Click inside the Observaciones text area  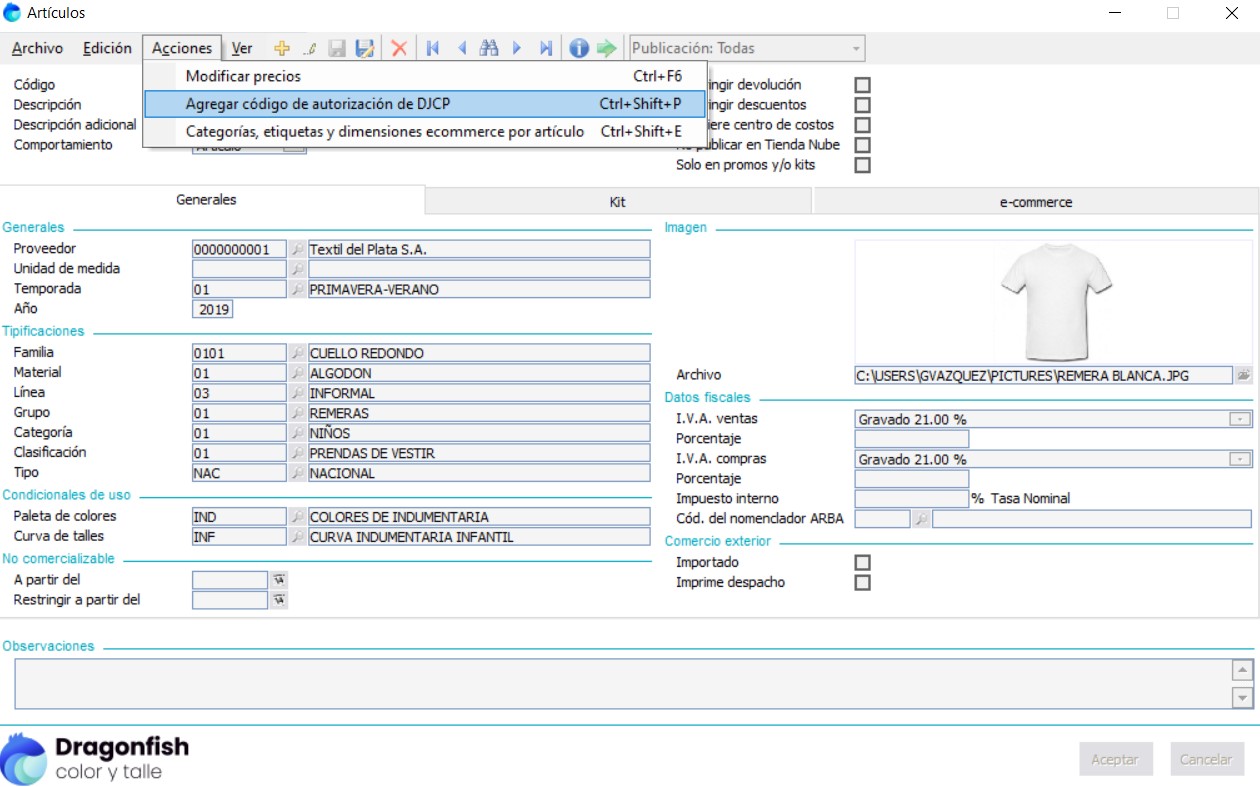pos(620,683)
